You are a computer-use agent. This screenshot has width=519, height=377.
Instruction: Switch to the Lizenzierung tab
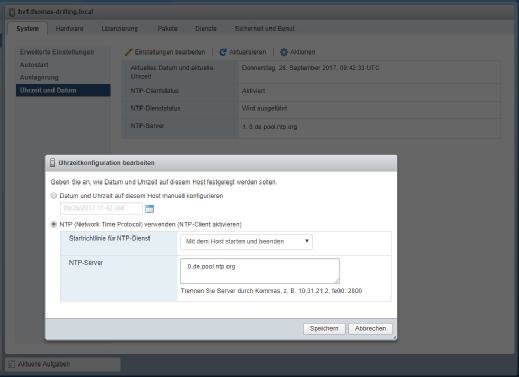click(x=120, y=28)
